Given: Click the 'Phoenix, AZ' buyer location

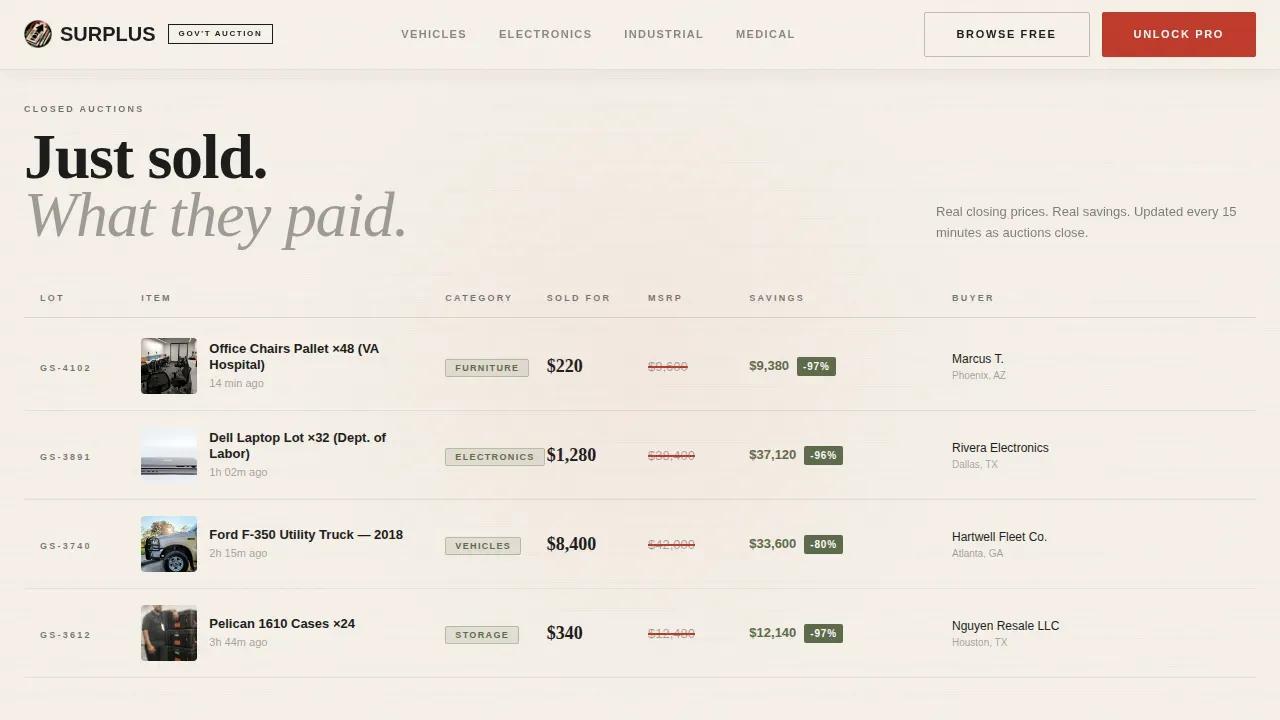Looking at the screenshot, I should coord(979,376).
